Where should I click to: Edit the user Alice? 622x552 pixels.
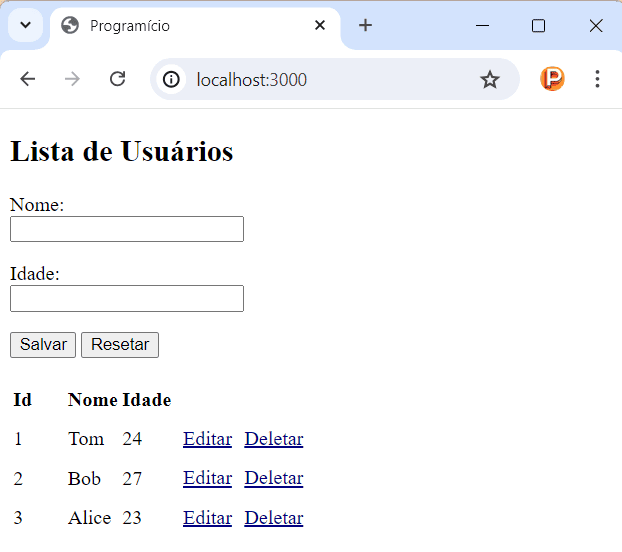point(207,518)
